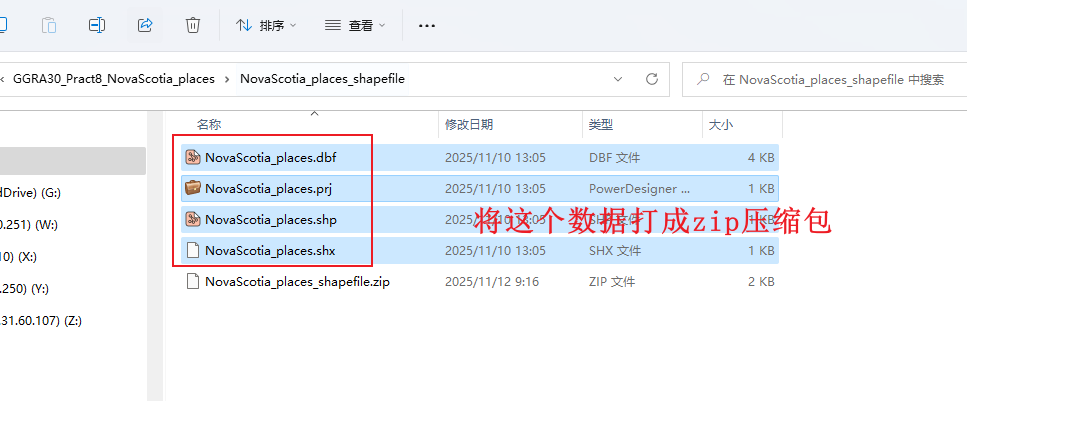This screenshot has width=1067, height=422.
Task: Open the 排序 sort dropdown
Action: [266, 25]
